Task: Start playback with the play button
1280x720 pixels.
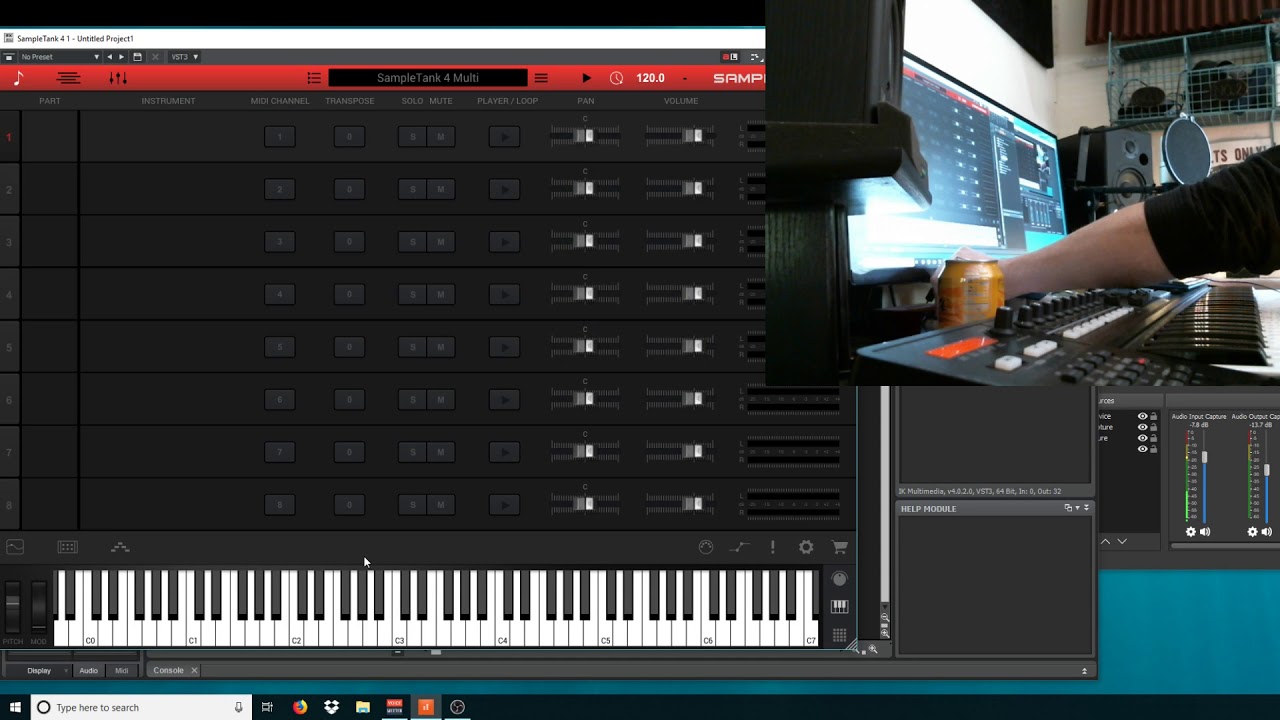Action: (586, 78)
